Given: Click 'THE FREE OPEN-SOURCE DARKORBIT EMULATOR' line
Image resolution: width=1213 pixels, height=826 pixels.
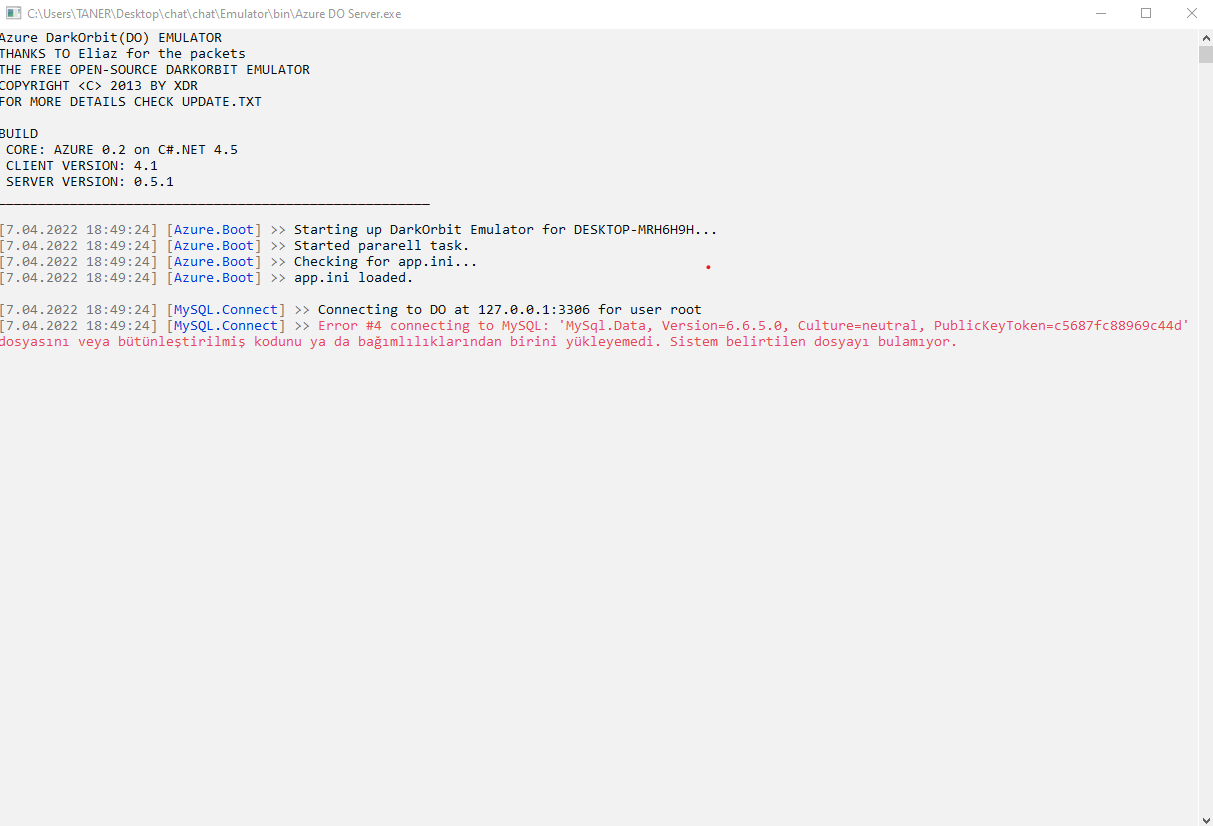Looking at the screenshot, I should [x=155, y=70].
